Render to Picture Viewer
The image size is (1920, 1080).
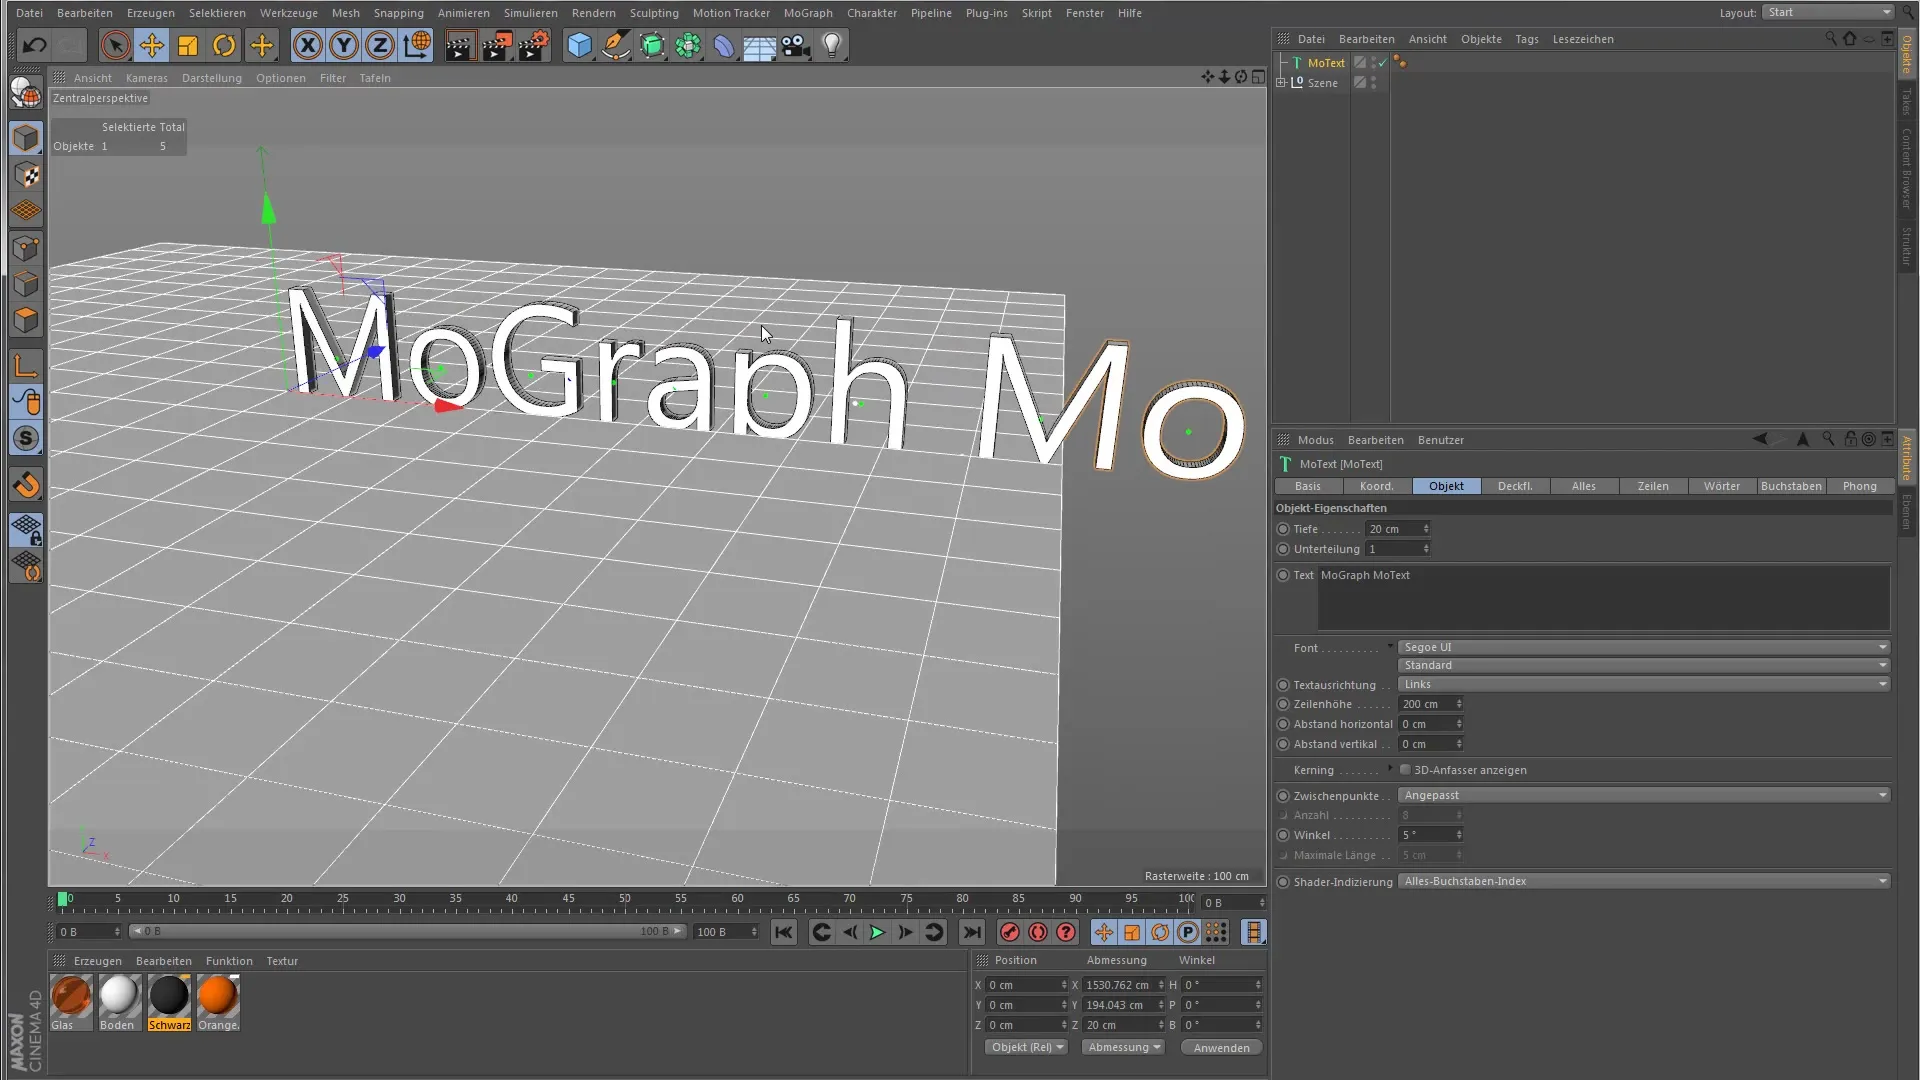point(497,45)
